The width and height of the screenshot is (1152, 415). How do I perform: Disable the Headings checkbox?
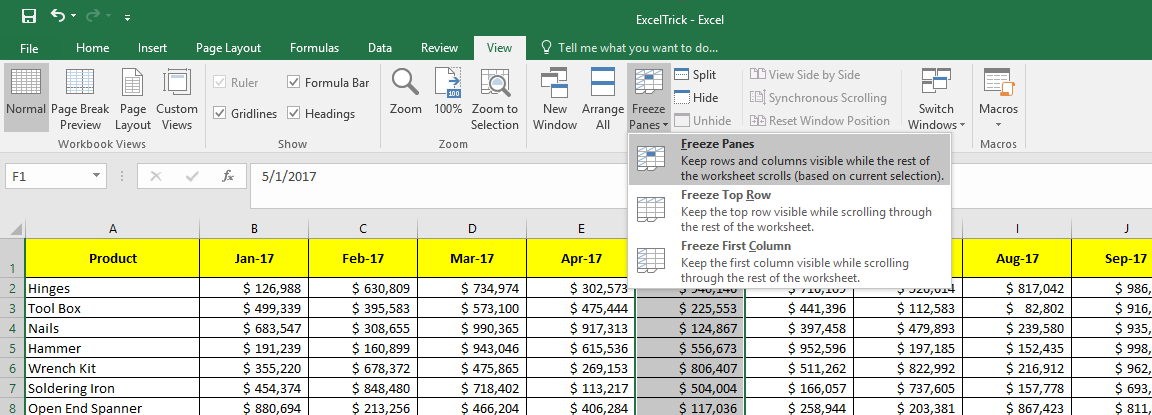(294, 114)
